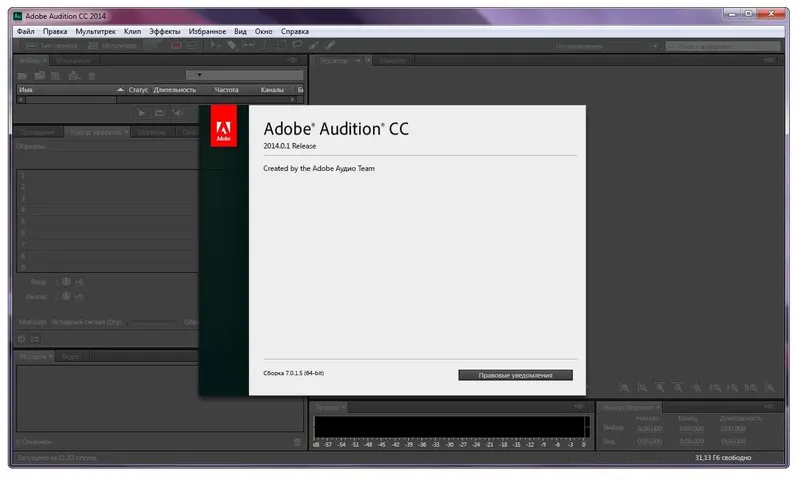Open the Files panel options menu
Screen dimensions: 800x480
click(293, 60)
